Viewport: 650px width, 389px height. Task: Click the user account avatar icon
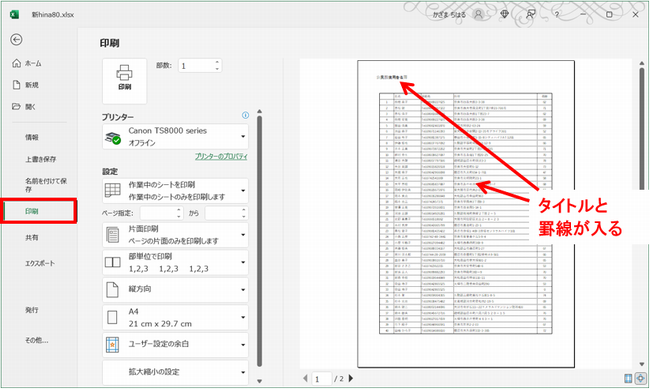[x=478, y=14]
